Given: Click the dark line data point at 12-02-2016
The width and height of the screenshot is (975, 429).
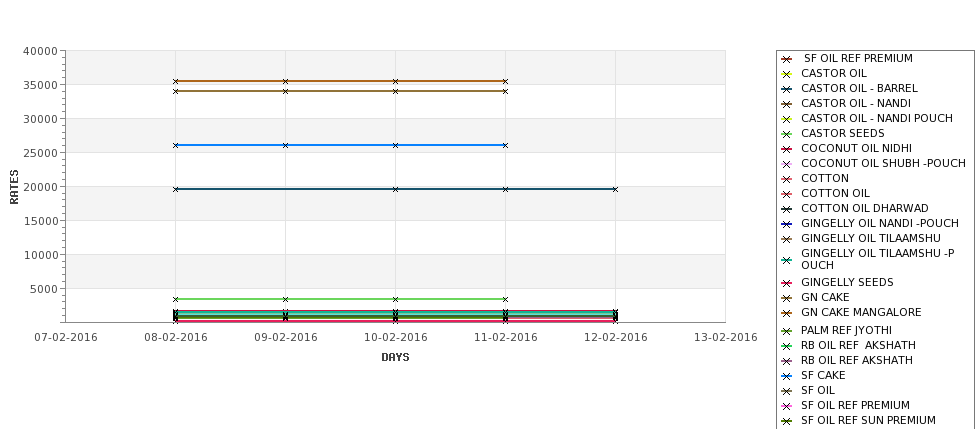Looking at the screenshot, I should (615, 189).
